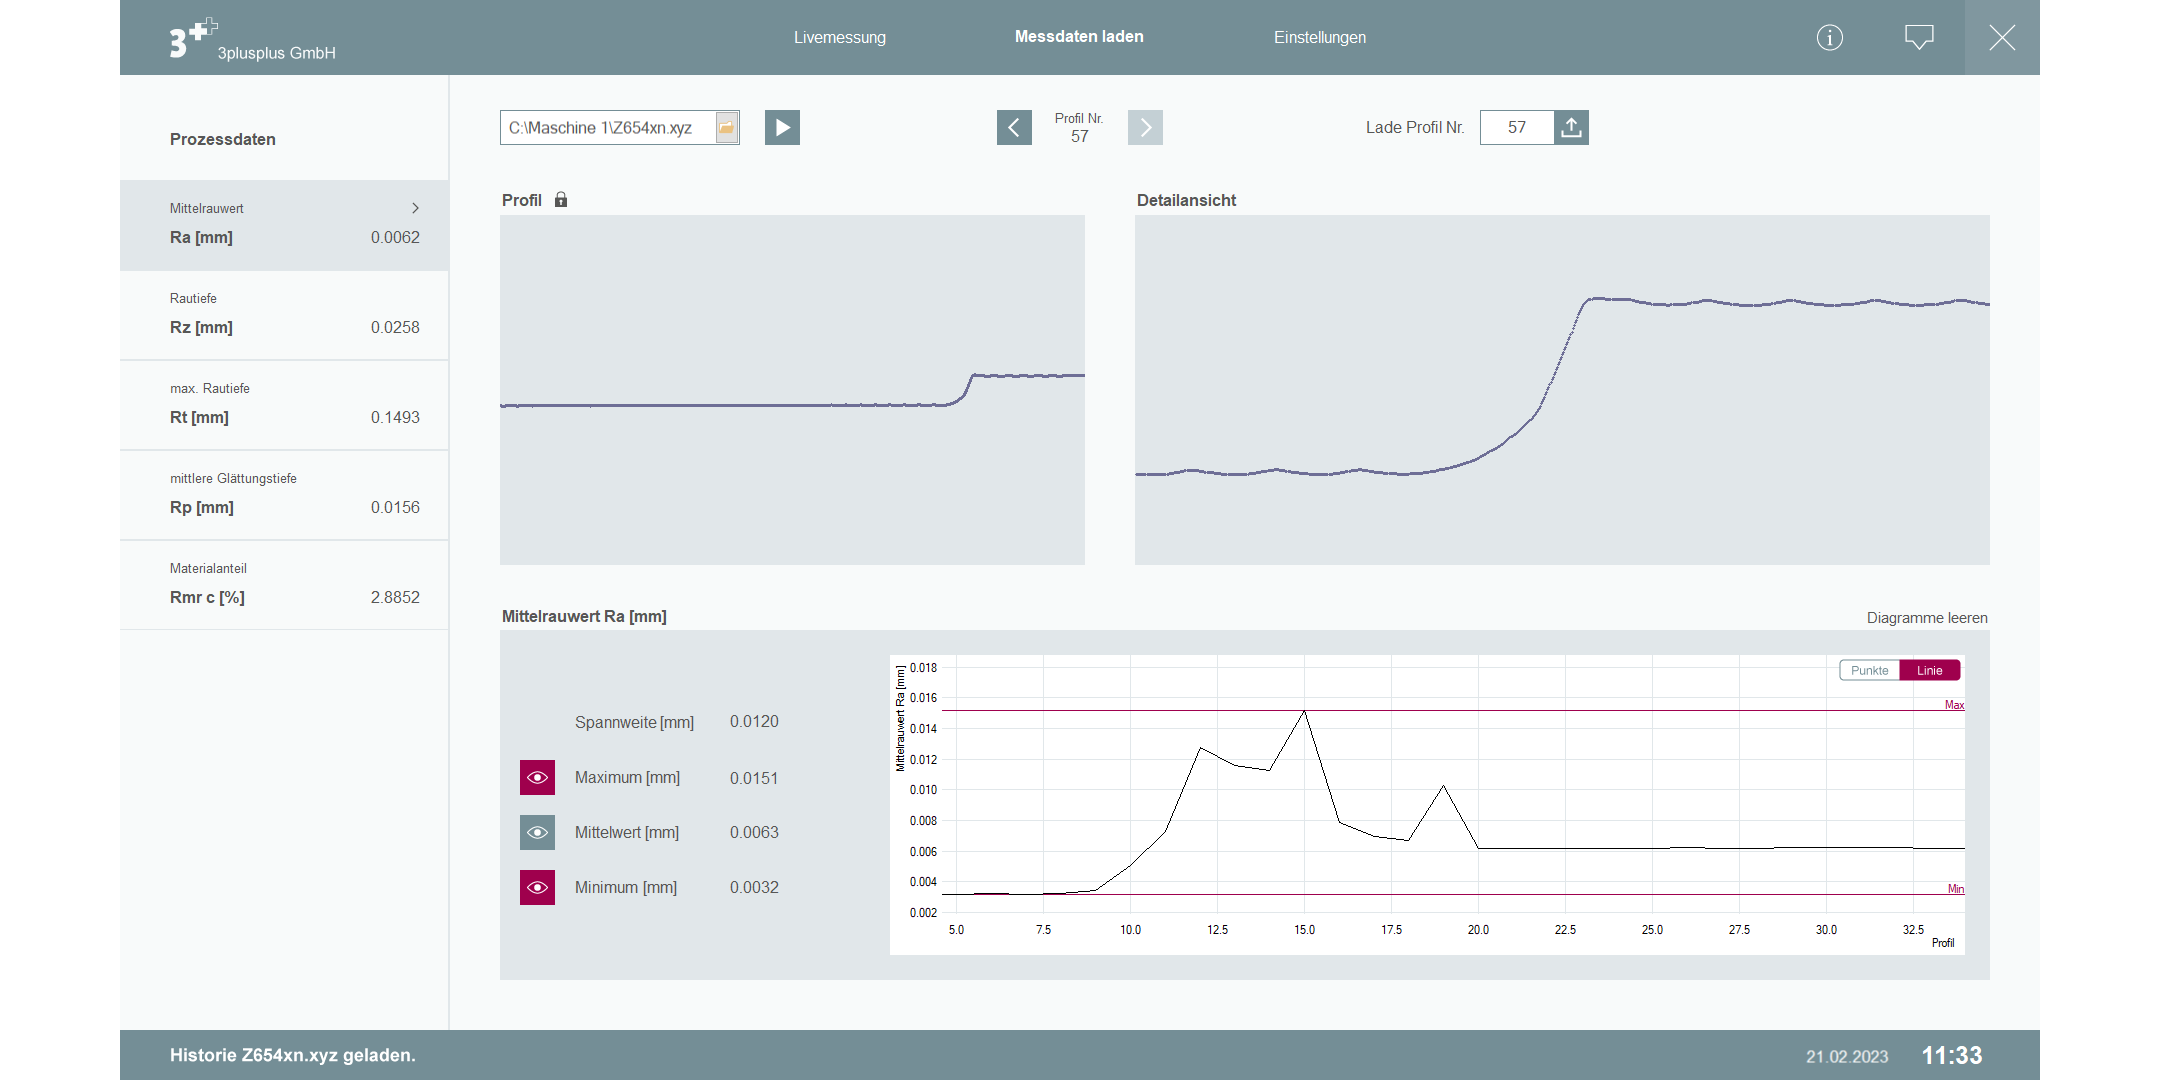The height and width of the screenshot is (1080, 2160).
Task: Click the Maximum value 0.0151
Action: tap(754, 778)
